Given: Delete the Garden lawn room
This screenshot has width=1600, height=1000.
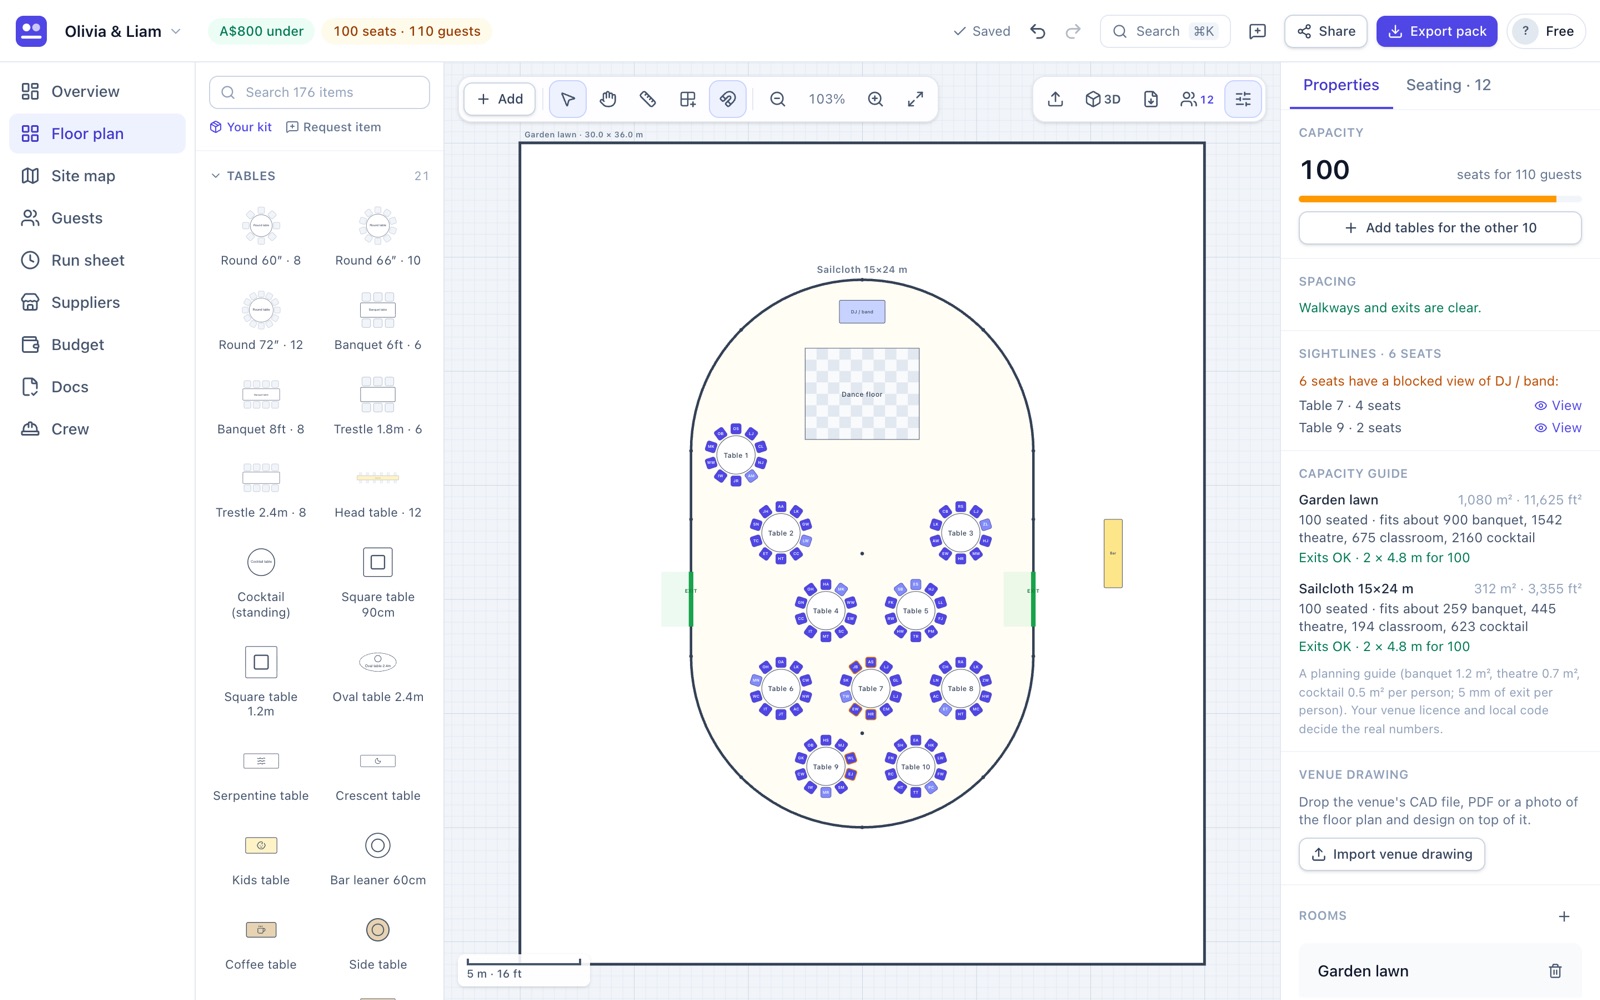Looking at the screenshot, I should point(1555,971).
